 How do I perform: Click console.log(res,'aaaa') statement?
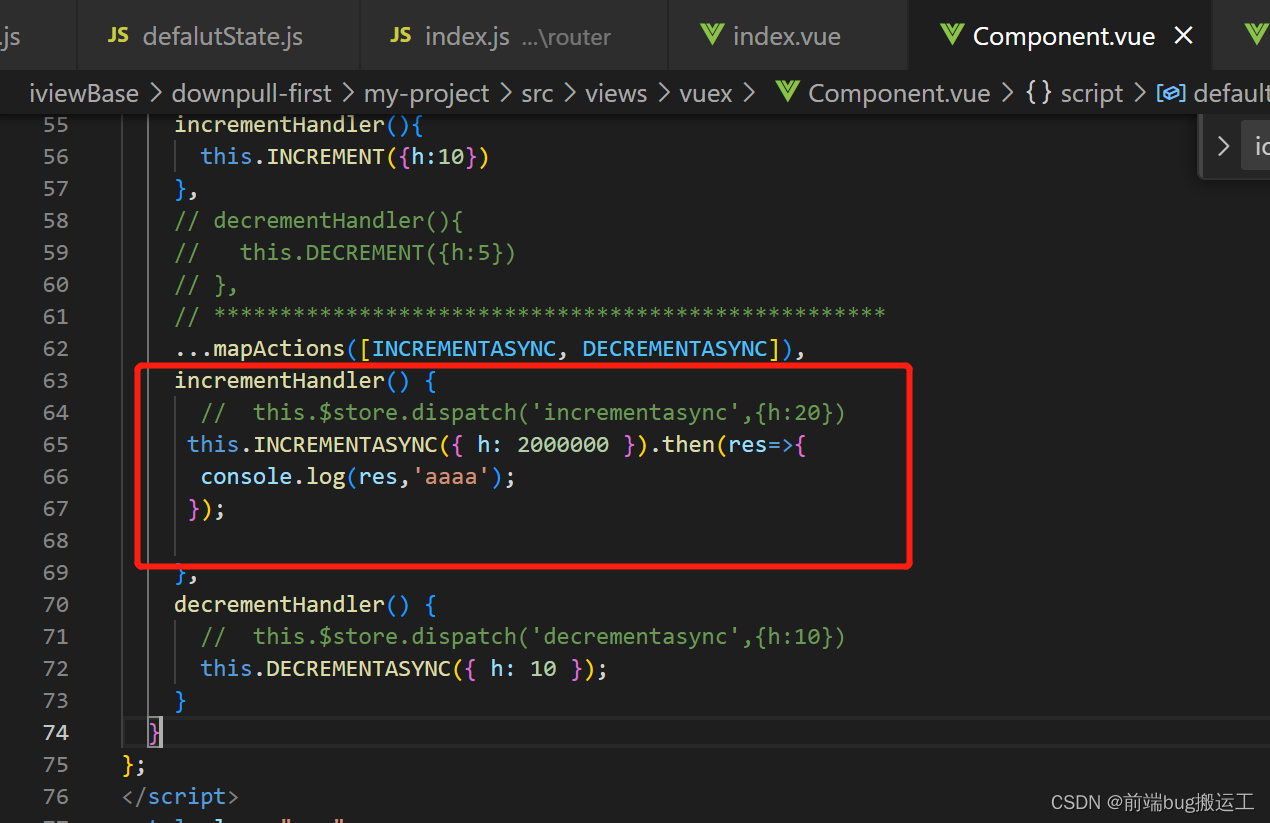pos(358,477)
